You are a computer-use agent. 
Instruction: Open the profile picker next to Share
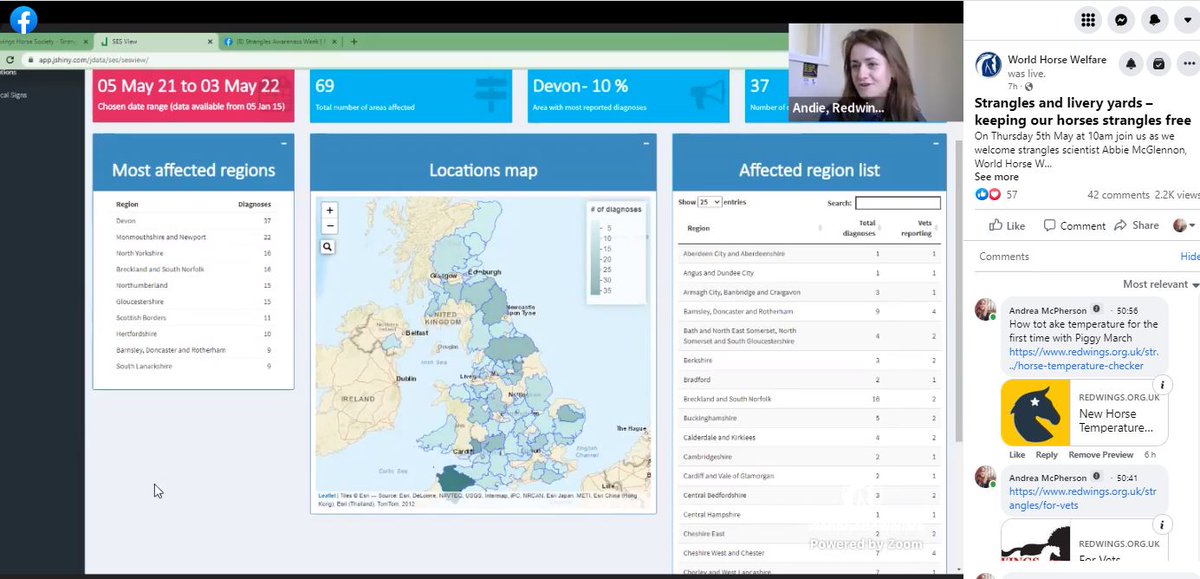1184,225
